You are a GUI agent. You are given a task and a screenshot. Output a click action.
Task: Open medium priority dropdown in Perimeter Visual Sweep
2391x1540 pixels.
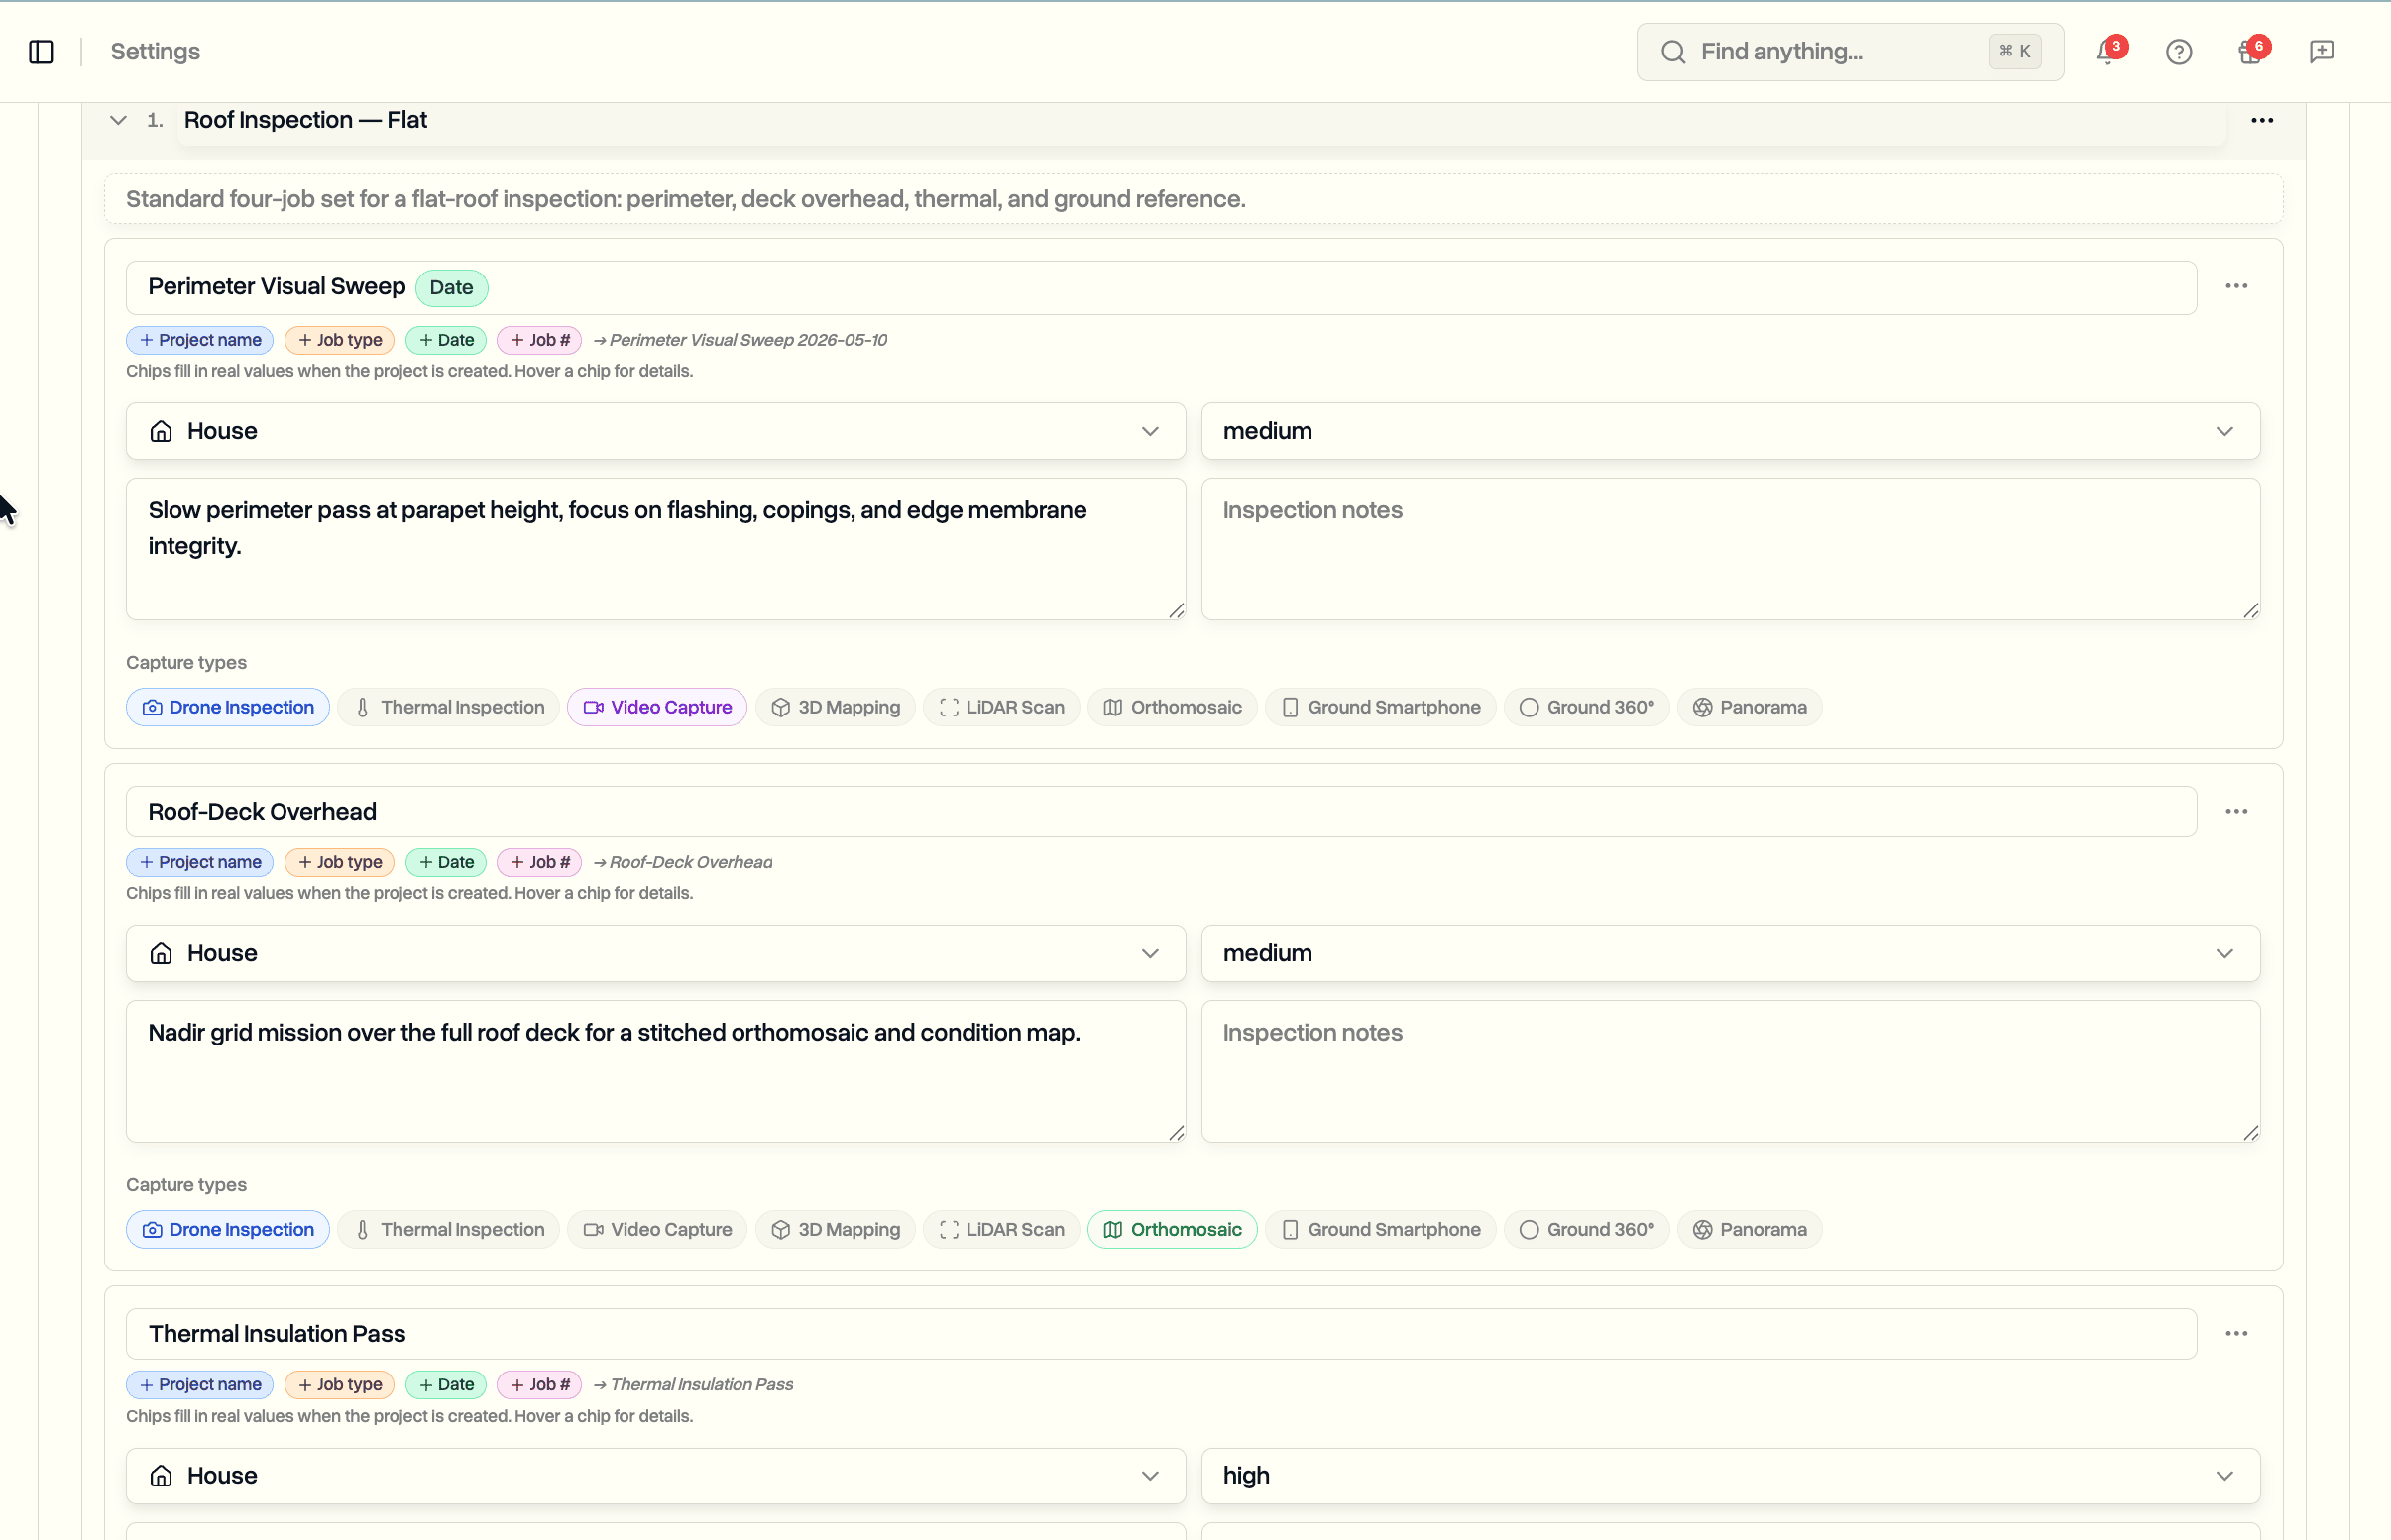click(x=1730, y=431)
